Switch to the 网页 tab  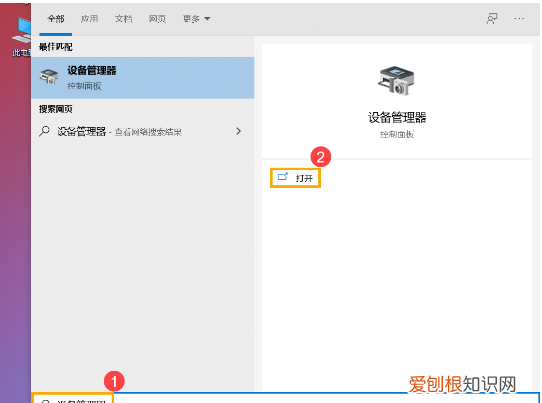[157, 19]
